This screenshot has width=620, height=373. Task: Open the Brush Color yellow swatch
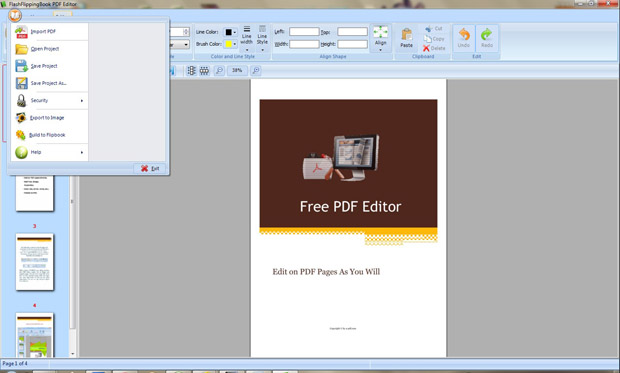point(231,44)
